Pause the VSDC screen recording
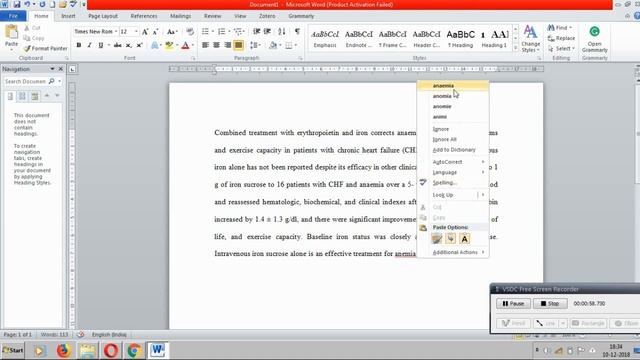The width and height of the screenshot is (640, 360). [513, 304]
